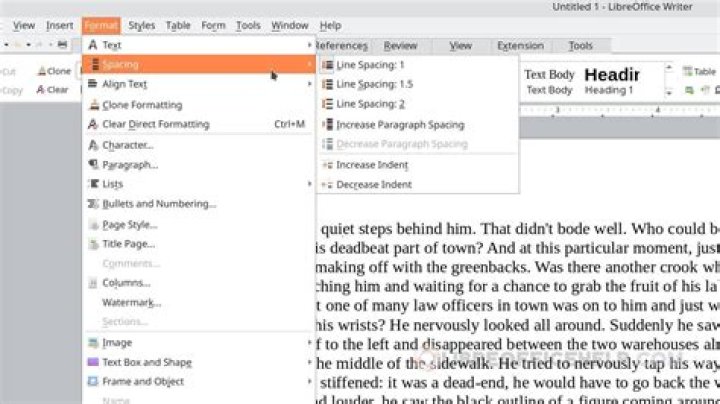
Task: Open the Character... dialog
Action: (x=199, y=145)
